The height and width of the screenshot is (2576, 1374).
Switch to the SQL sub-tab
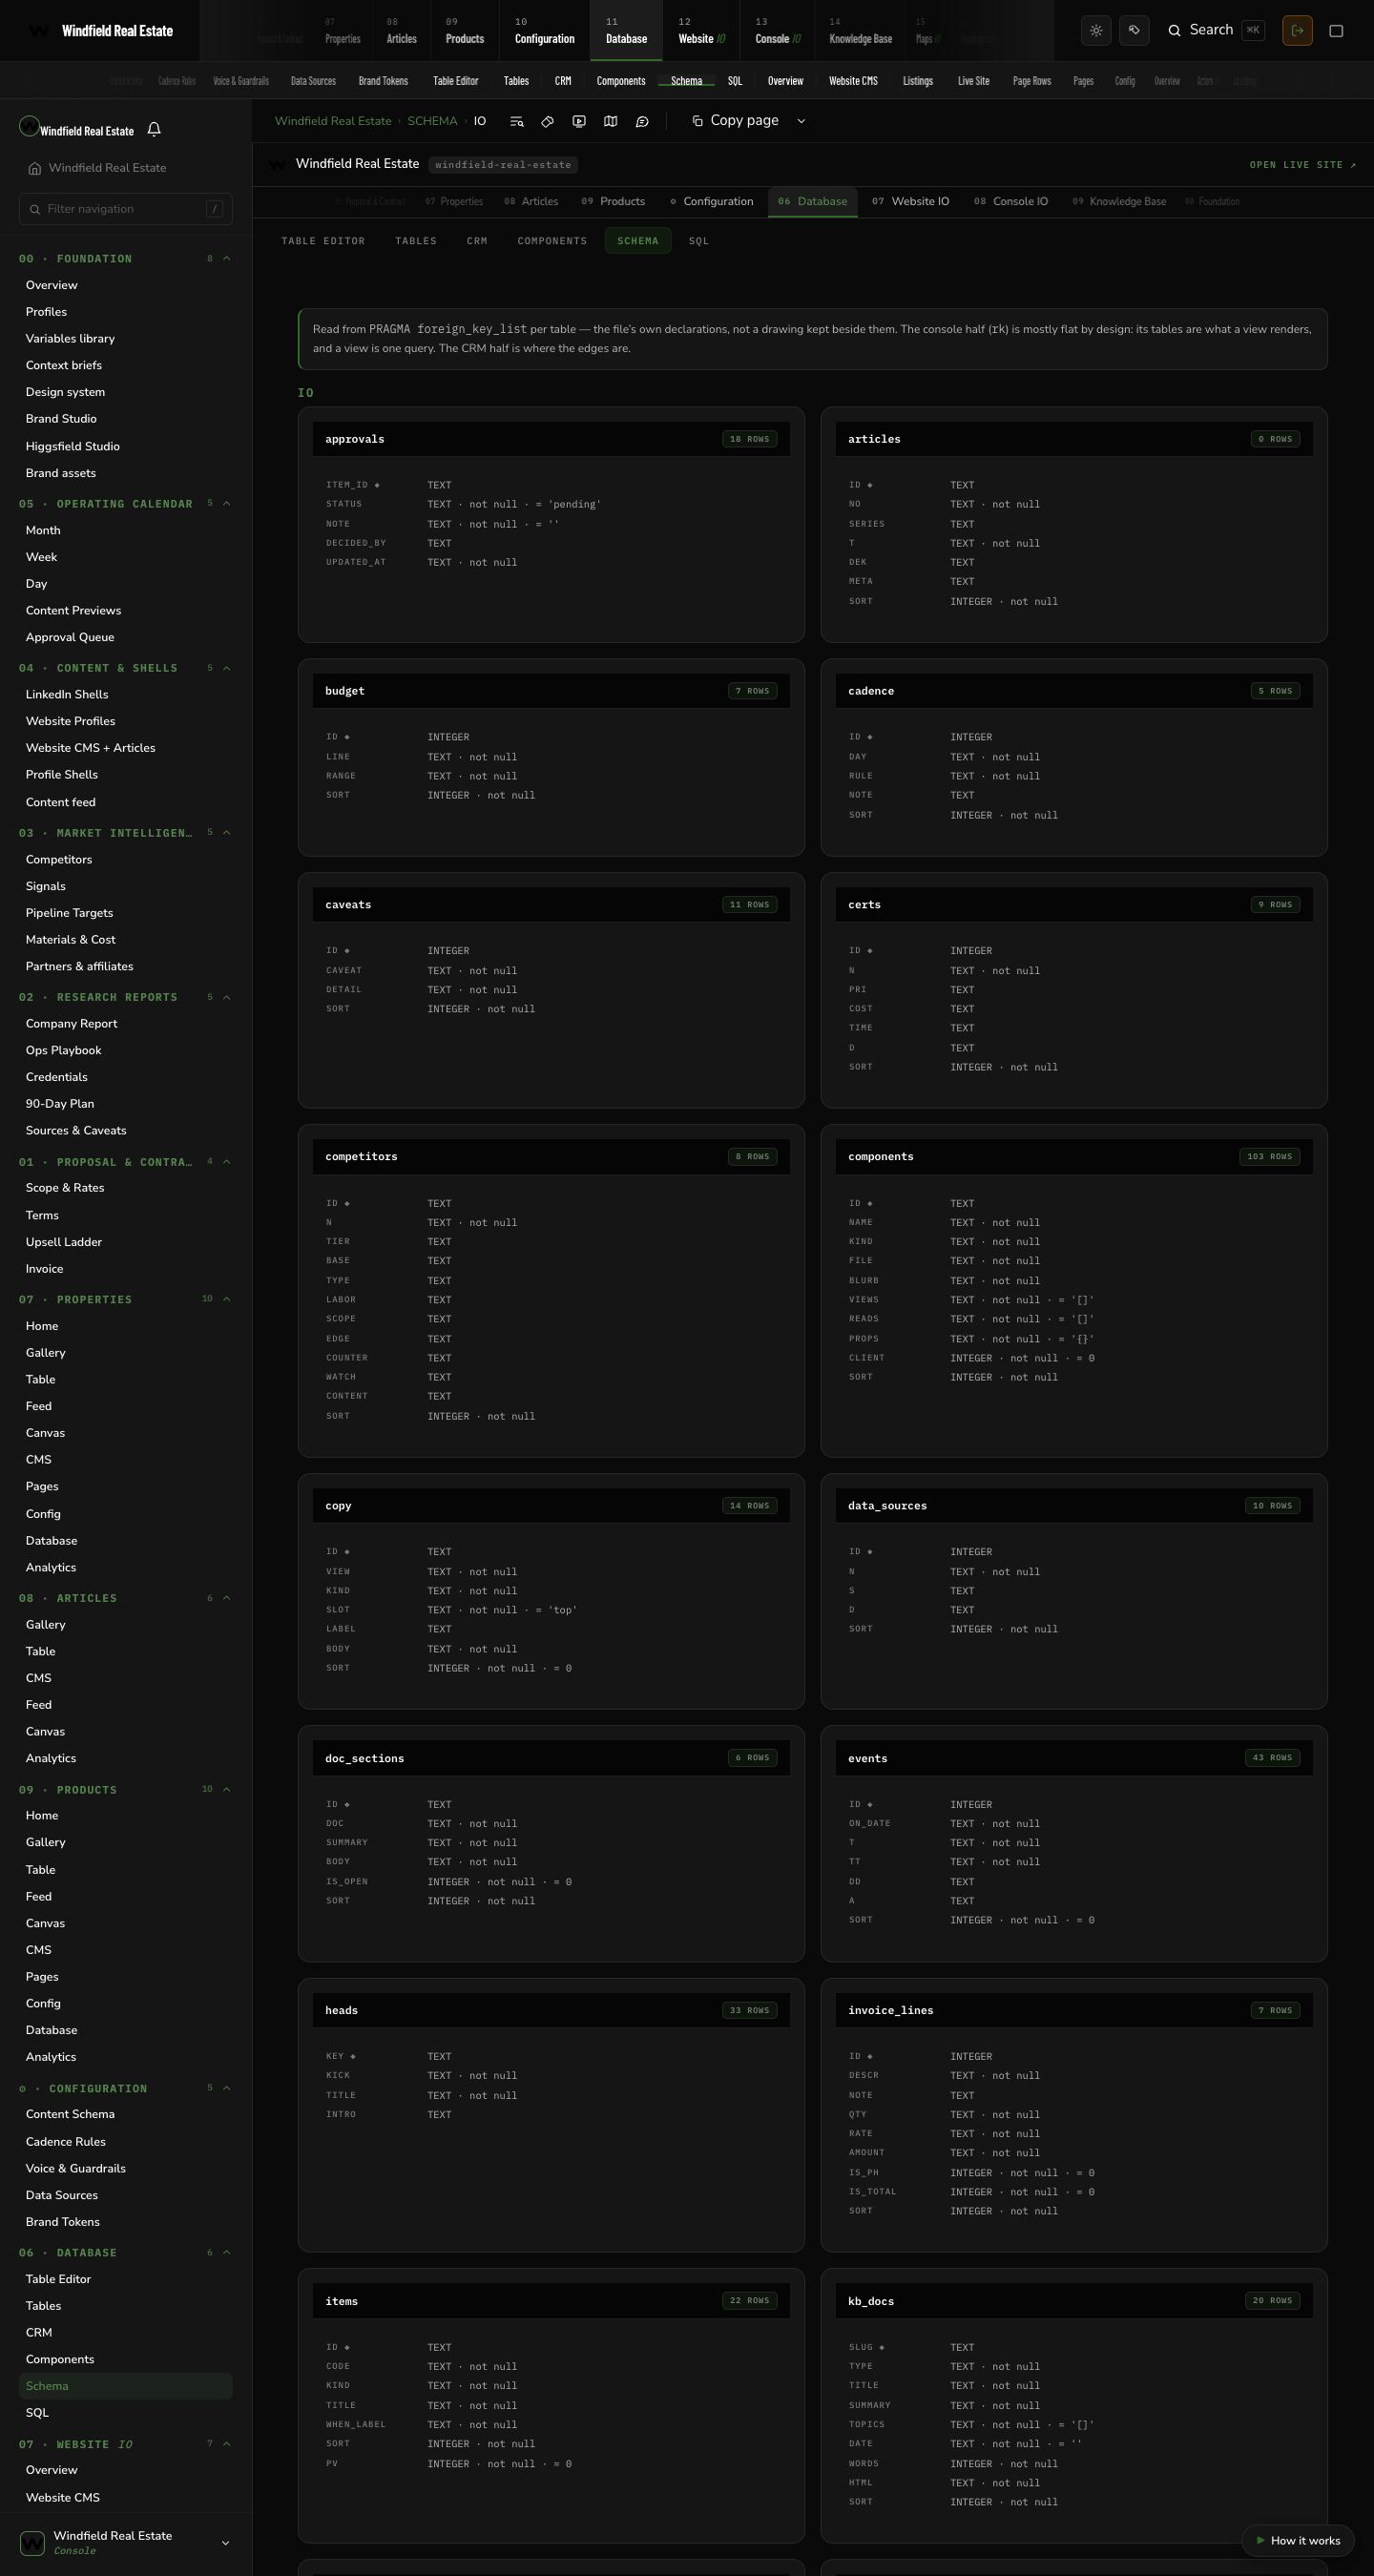click(x=699, y=241)
